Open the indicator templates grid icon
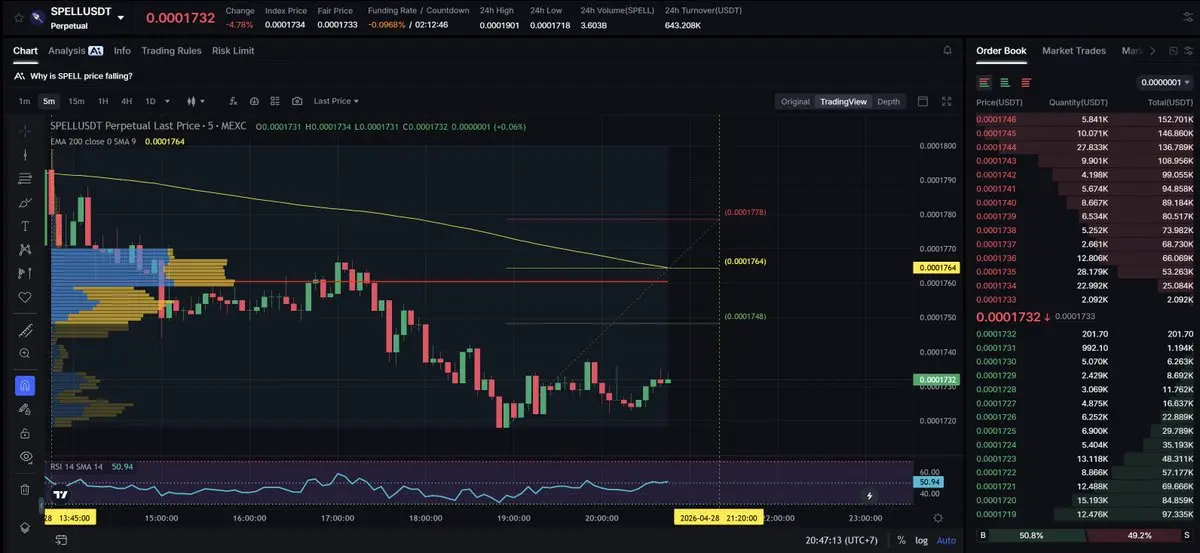This screenshot has width=1200, height=553. tap(275, 101)
